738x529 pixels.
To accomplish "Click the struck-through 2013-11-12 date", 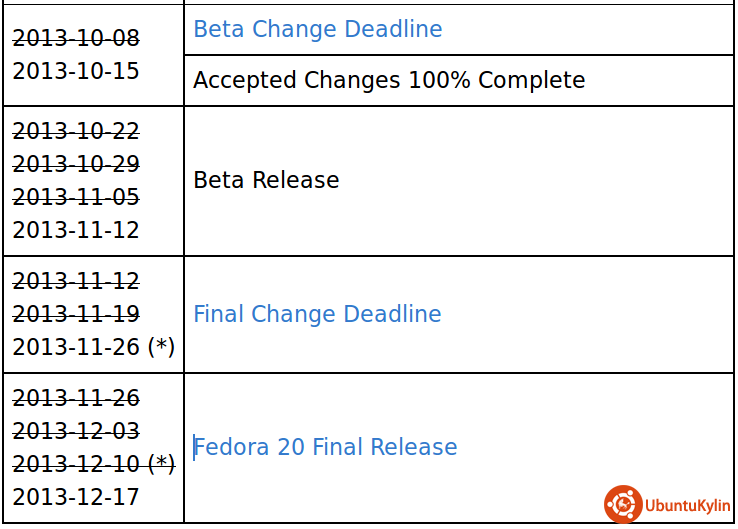I will click(x=76, y=281).
